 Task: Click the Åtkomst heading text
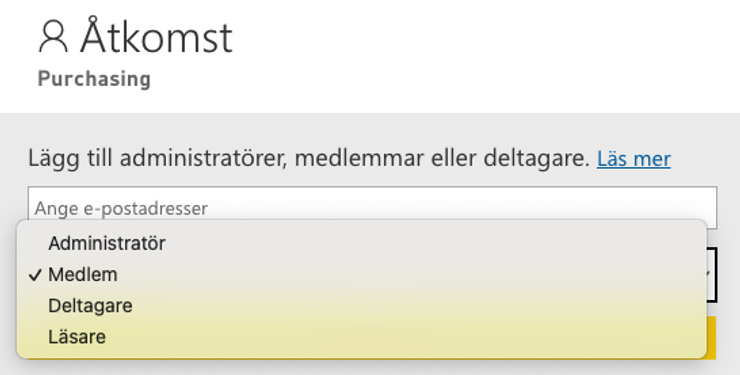click(x=156, y=37)
